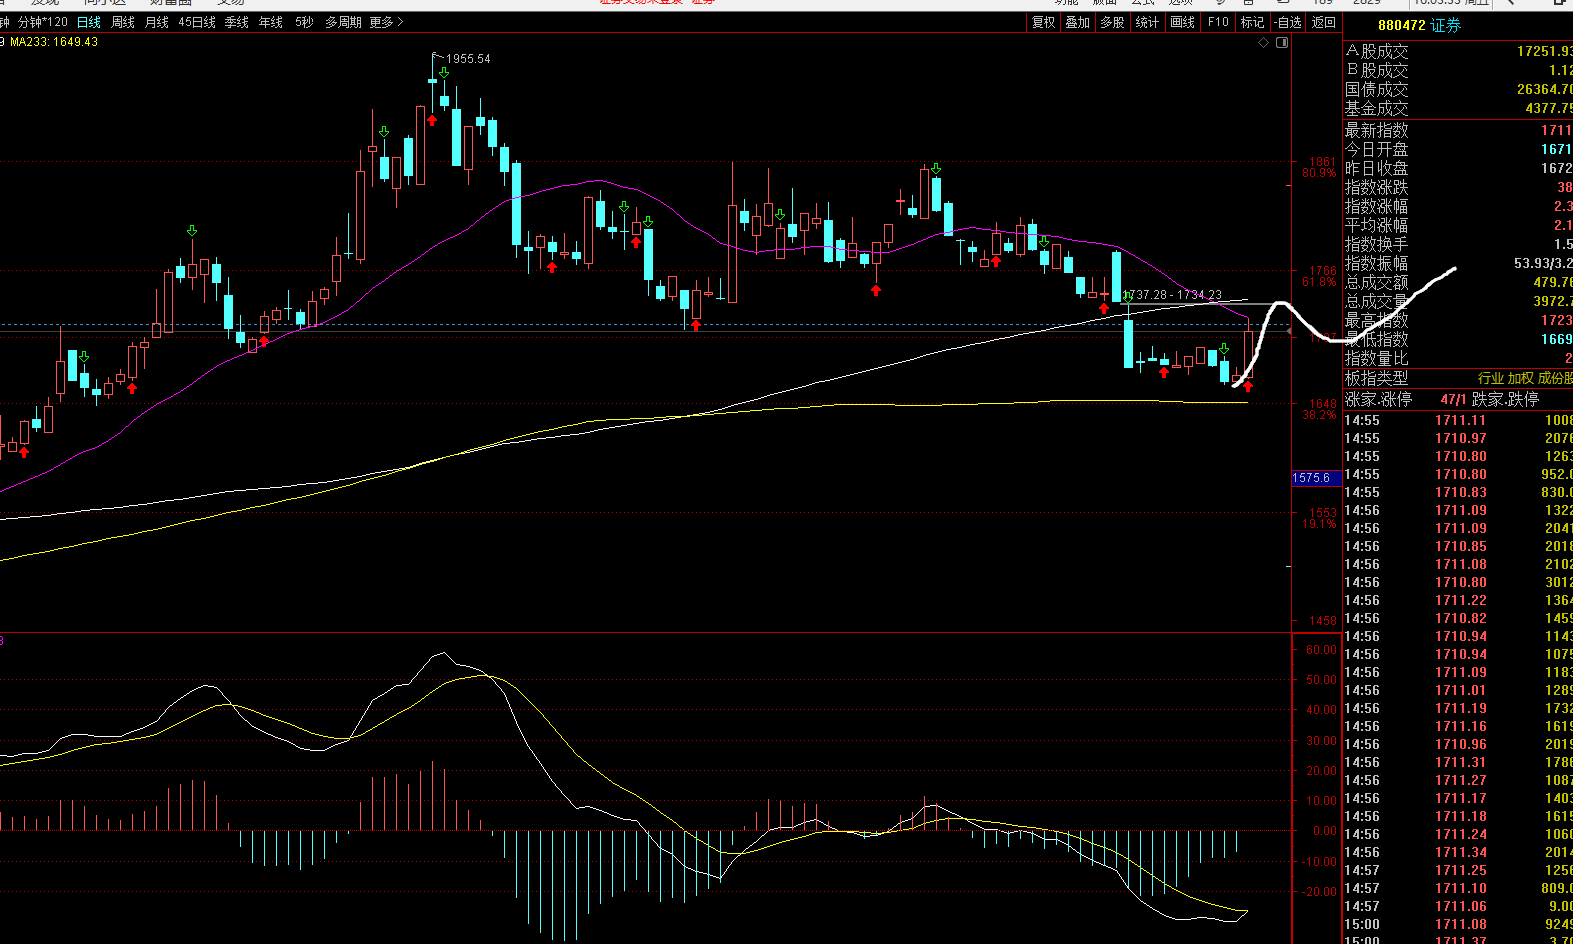The height and width of the screenshot is (944, 1573).
Task: Open the 画线 drawing tools
Action: [1182, 22]
